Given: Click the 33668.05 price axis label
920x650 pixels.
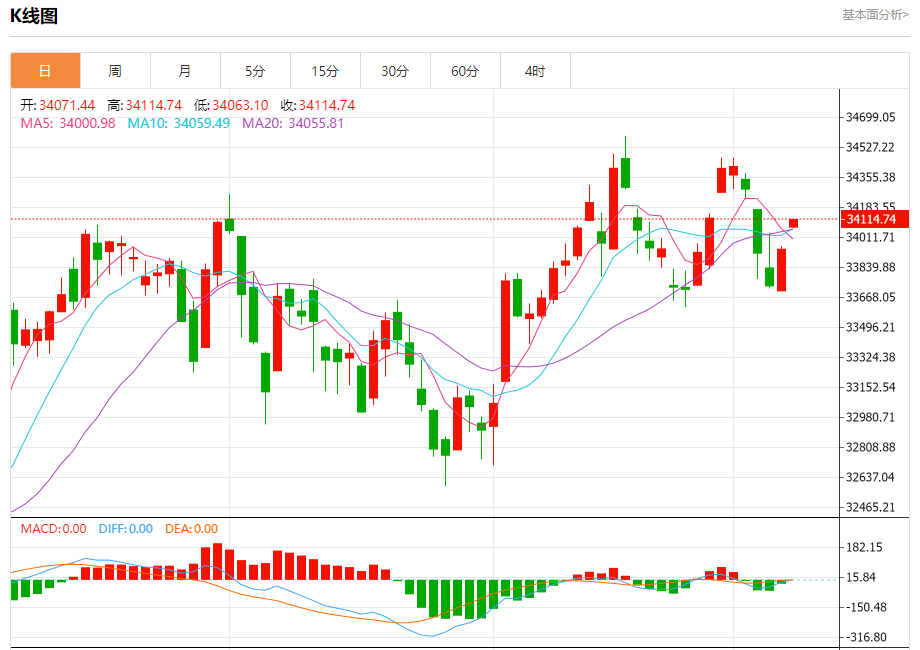Looking at the screenshot, I should [x=871, y=297].
